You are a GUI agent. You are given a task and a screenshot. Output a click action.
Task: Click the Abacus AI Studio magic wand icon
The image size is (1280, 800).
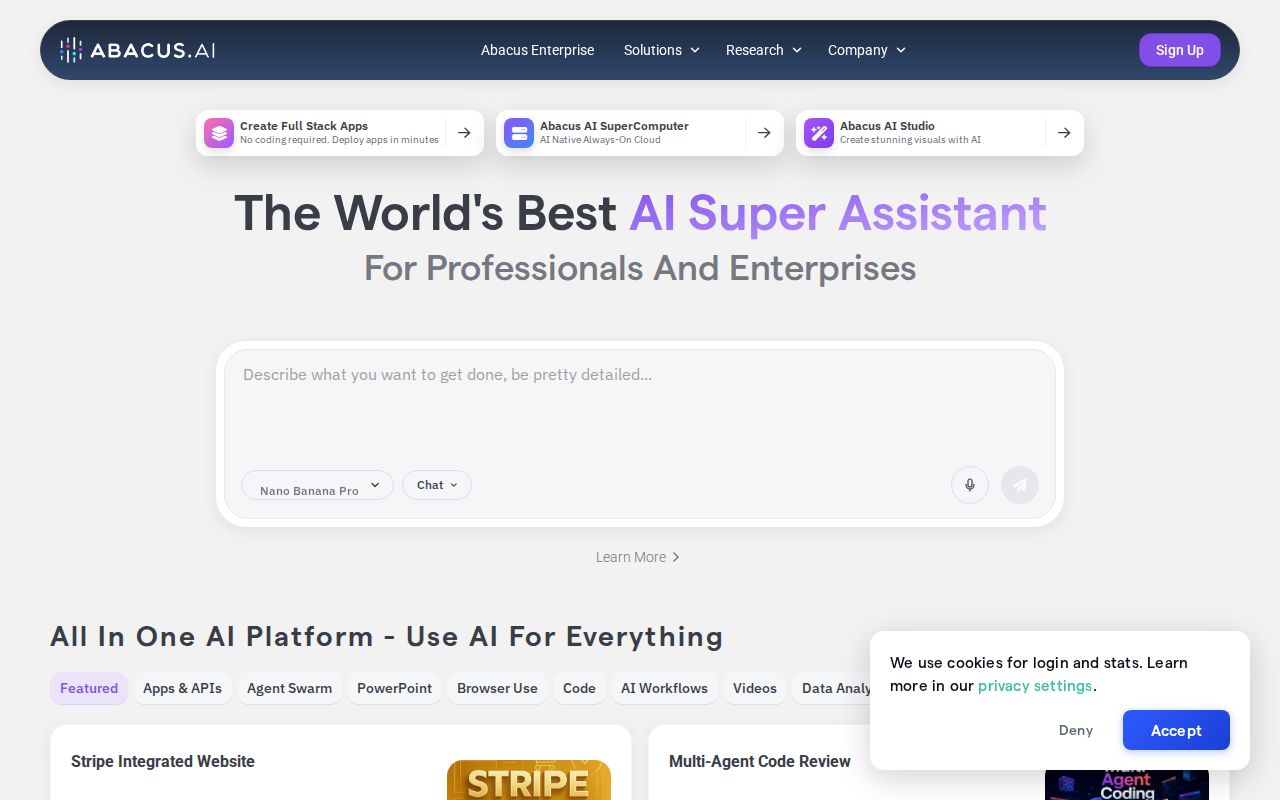[x=819, y=133]
